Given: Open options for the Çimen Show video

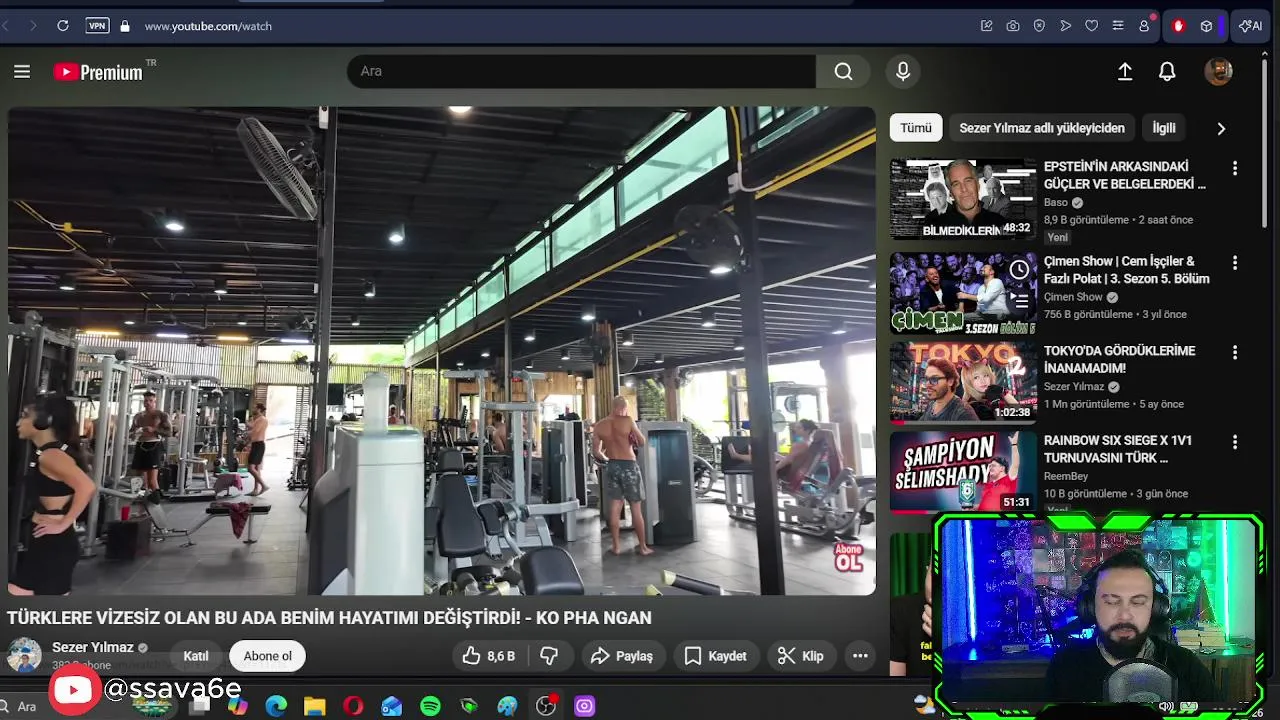Looking at the screenshot, I should pos(1235,263).
